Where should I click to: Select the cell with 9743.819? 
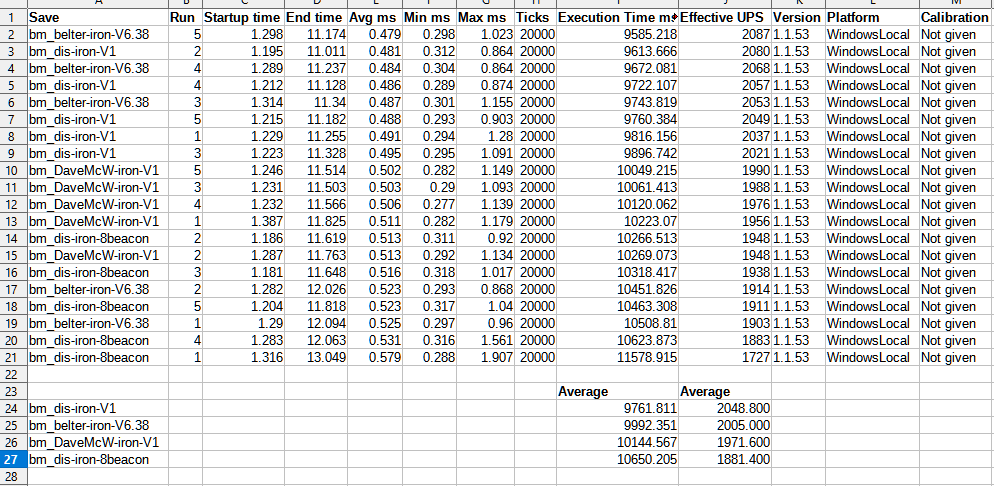(617, 103)
